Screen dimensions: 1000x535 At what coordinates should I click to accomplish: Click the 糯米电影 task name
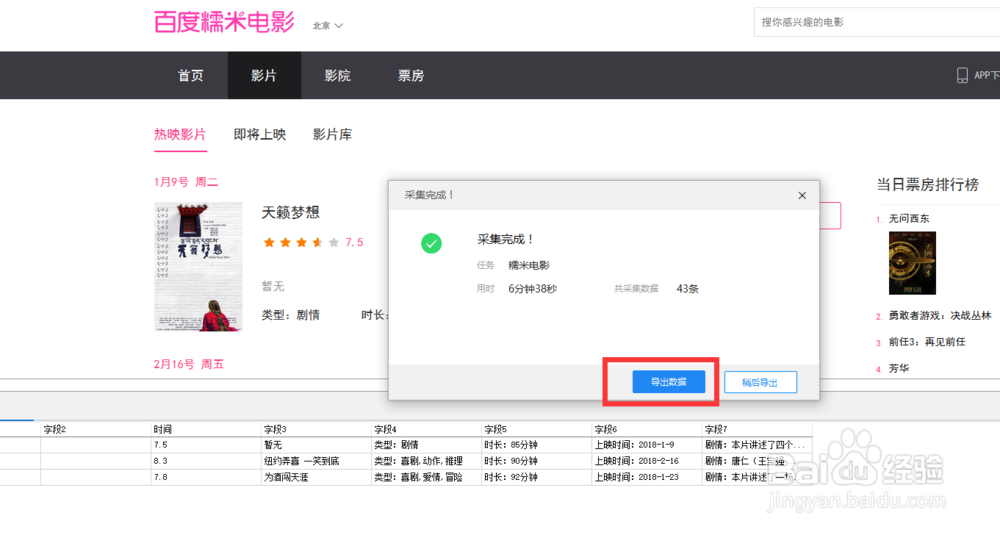coord(529,265)
